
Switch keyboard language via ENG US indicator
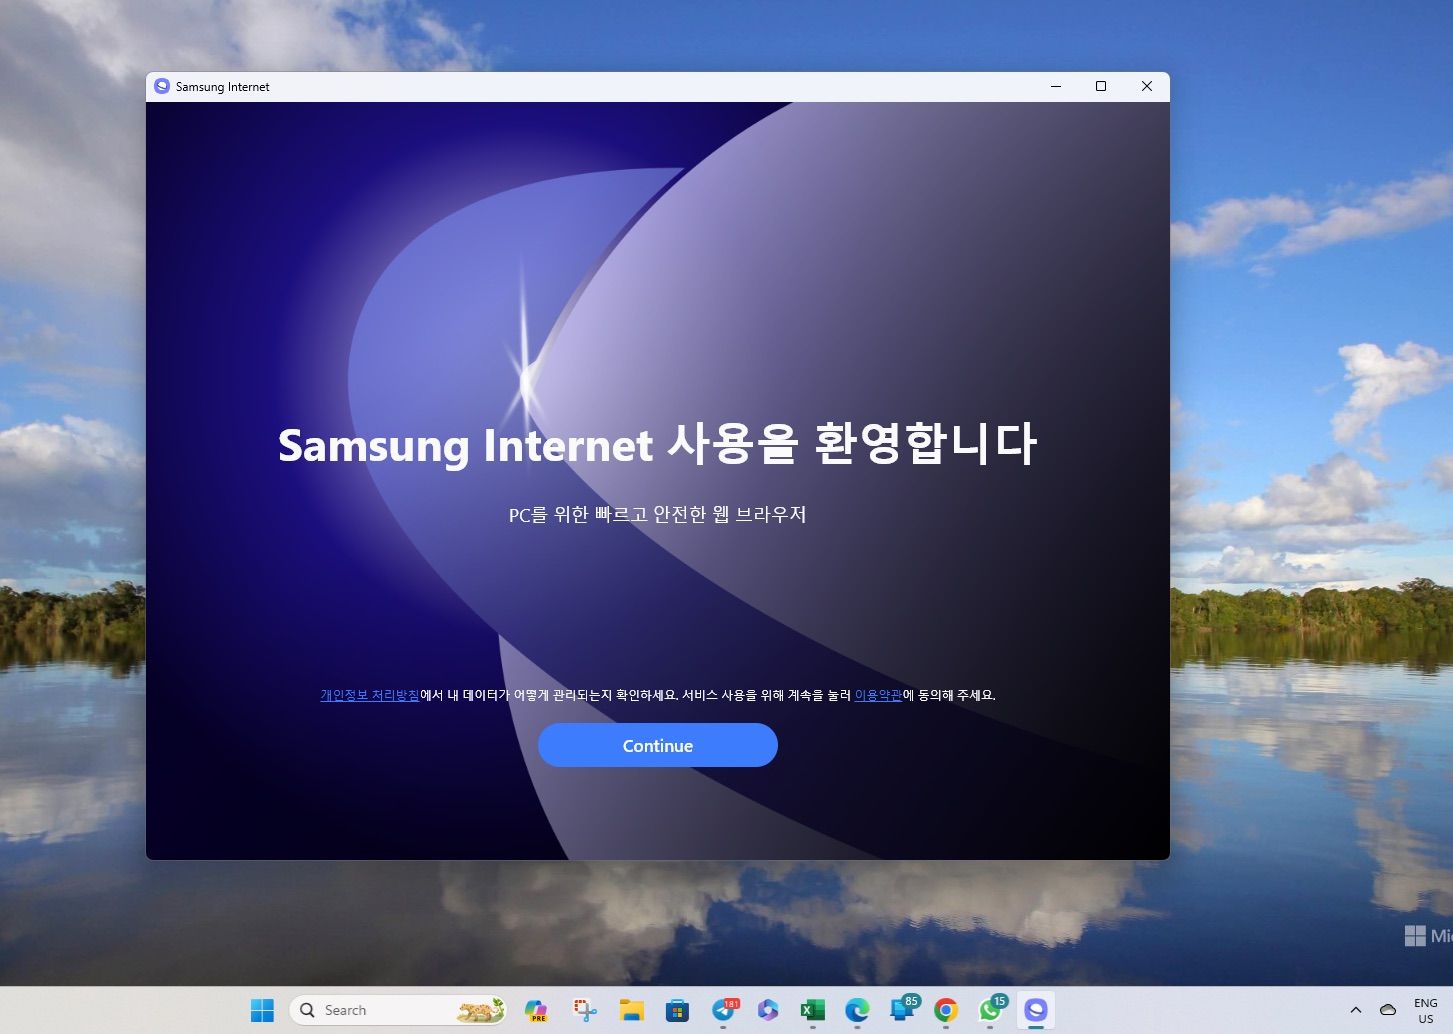tap(1426, 1010)
